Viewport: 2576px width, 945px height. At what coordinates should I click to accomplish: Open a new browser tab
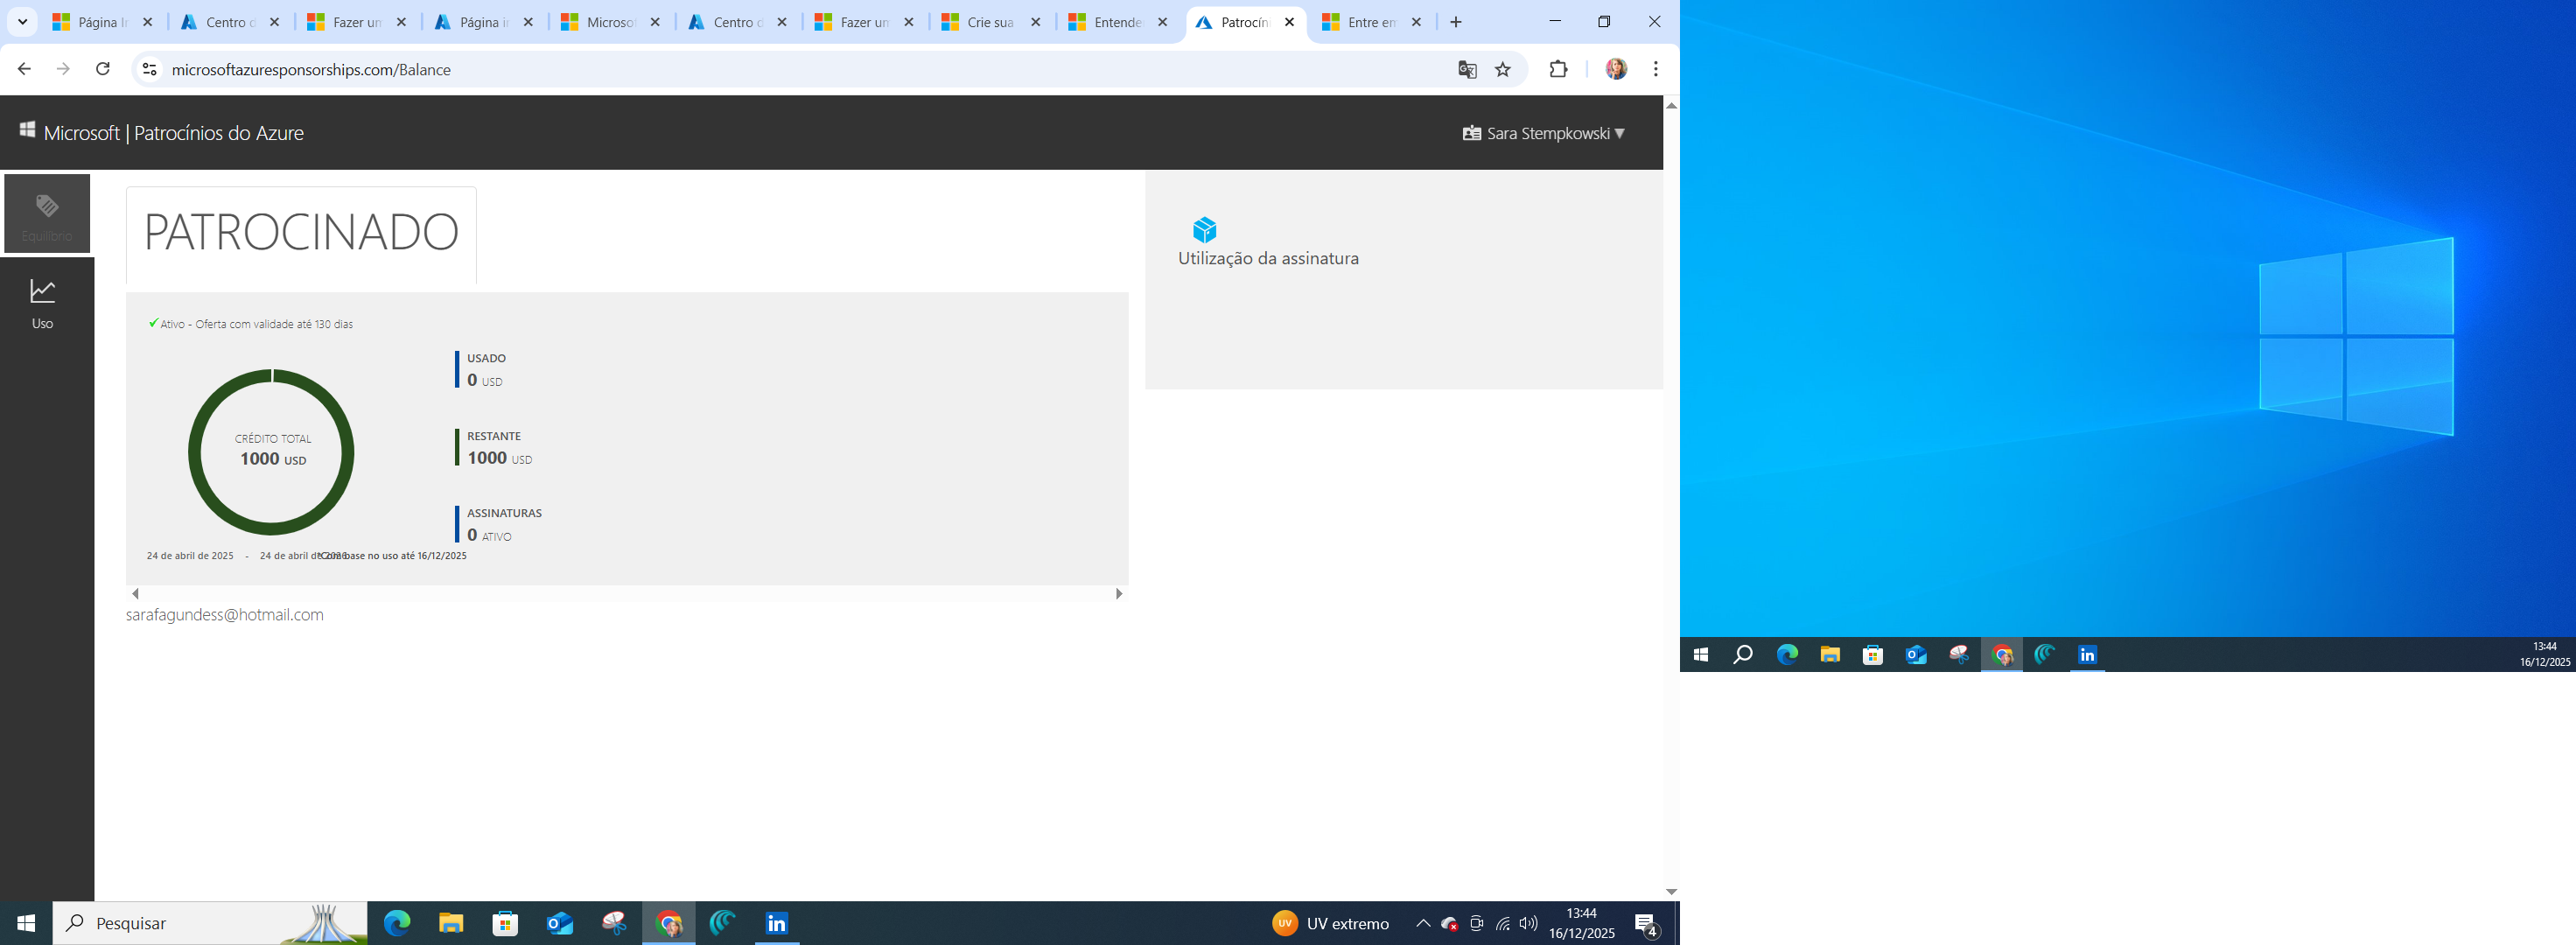[x=1456, y=22]
